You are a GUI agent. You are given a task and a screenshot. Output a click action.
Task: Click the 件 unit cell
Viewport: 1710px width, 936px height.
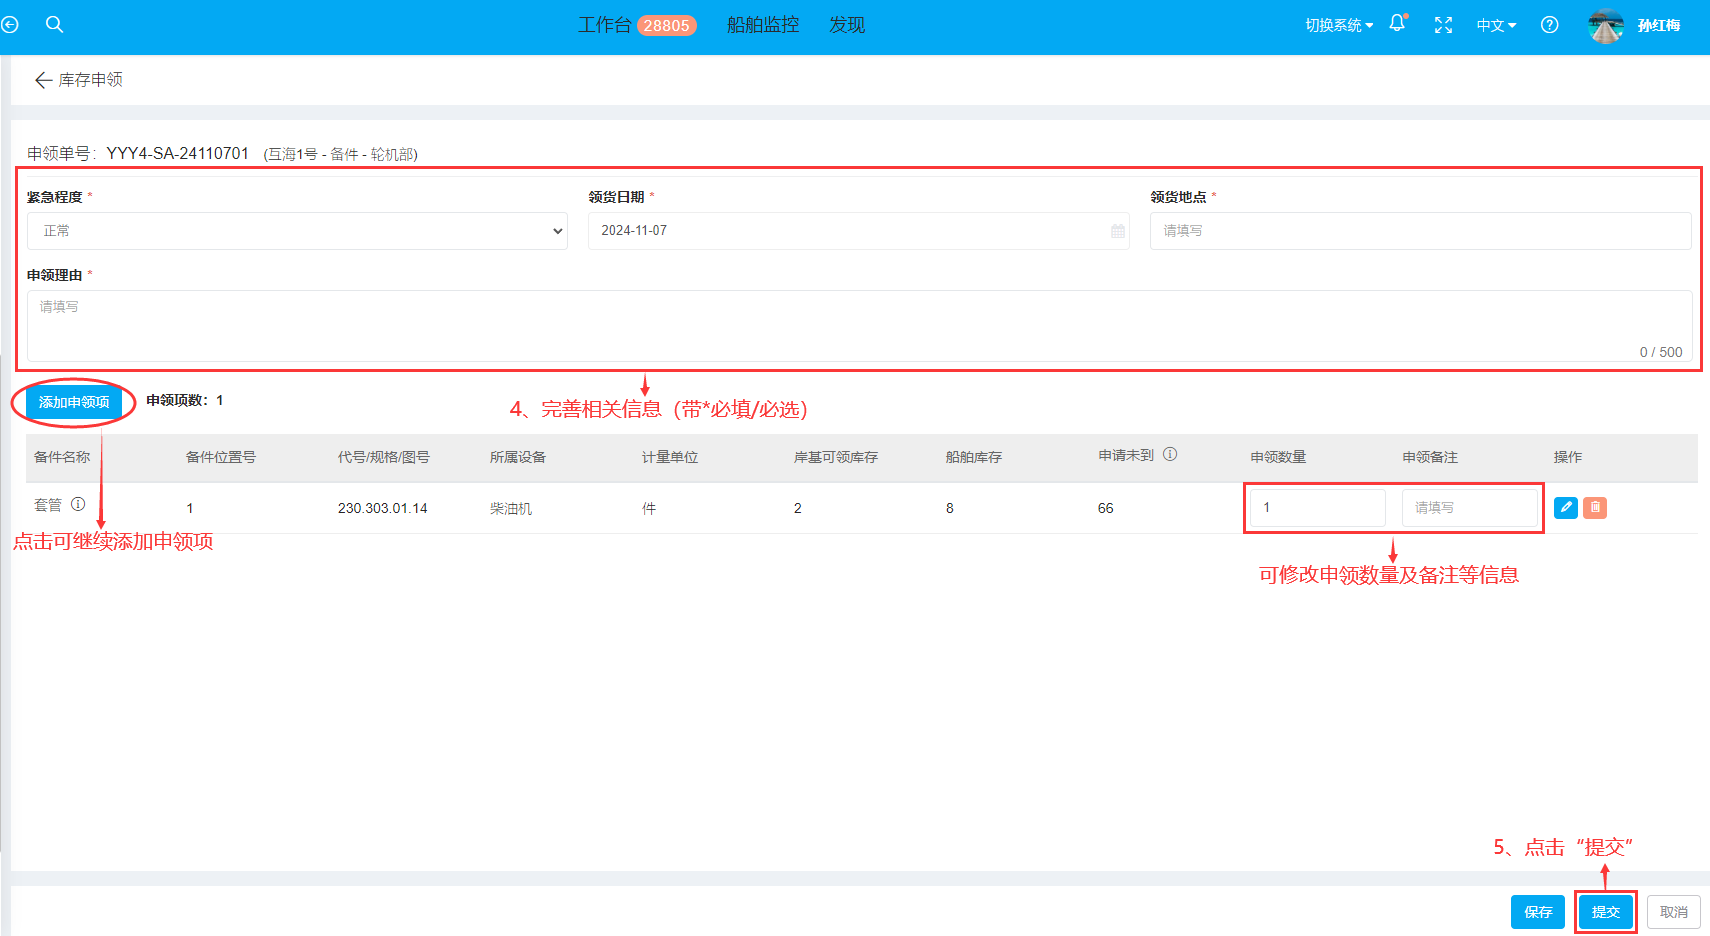649,509
